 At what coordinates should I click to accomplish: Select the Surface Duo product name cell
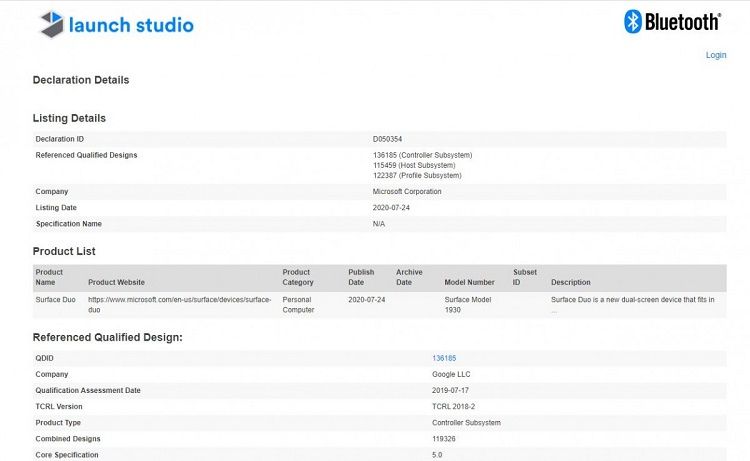(58, 300)
